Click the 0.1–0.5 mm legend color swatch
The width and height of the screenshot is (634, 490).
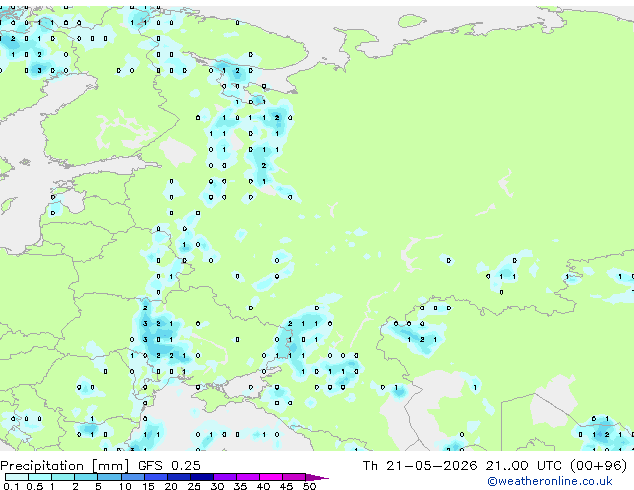[17, 477]
